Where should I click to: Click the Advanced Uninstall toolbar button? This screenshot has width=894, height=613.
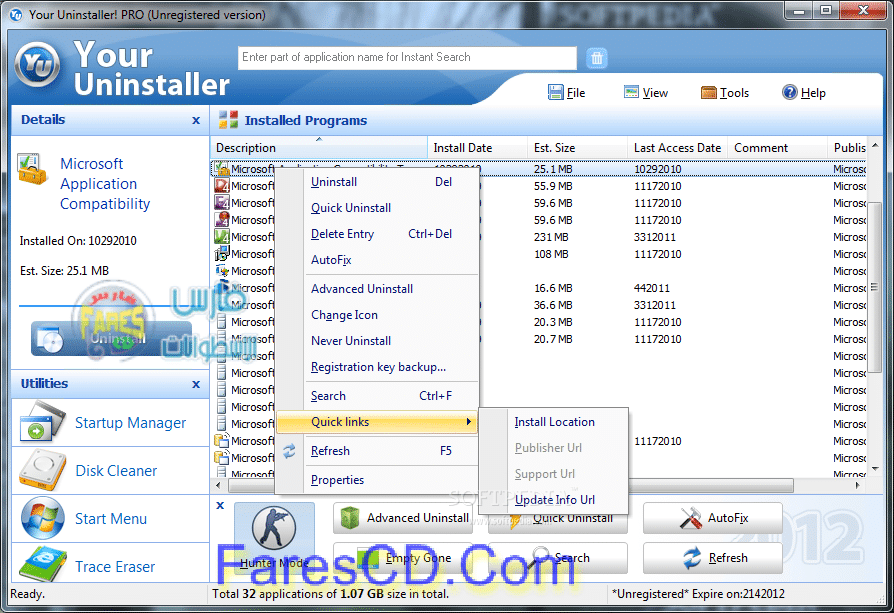(x=403, y=518)
